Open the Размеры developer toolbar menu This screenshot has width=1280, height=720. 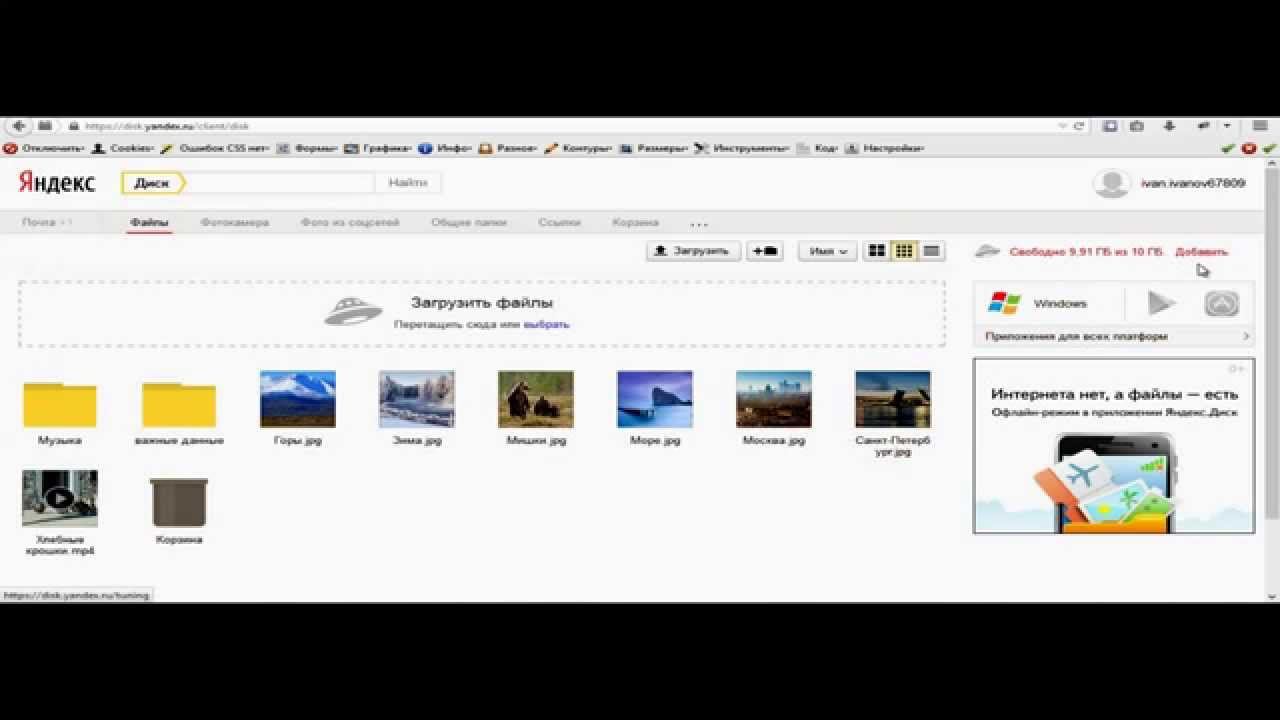point(654,148)
